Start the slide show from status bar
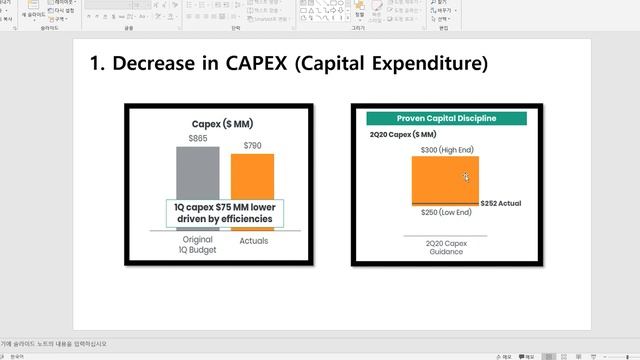The height and width of the screenshot is (360, 640). tap(593, 357)
